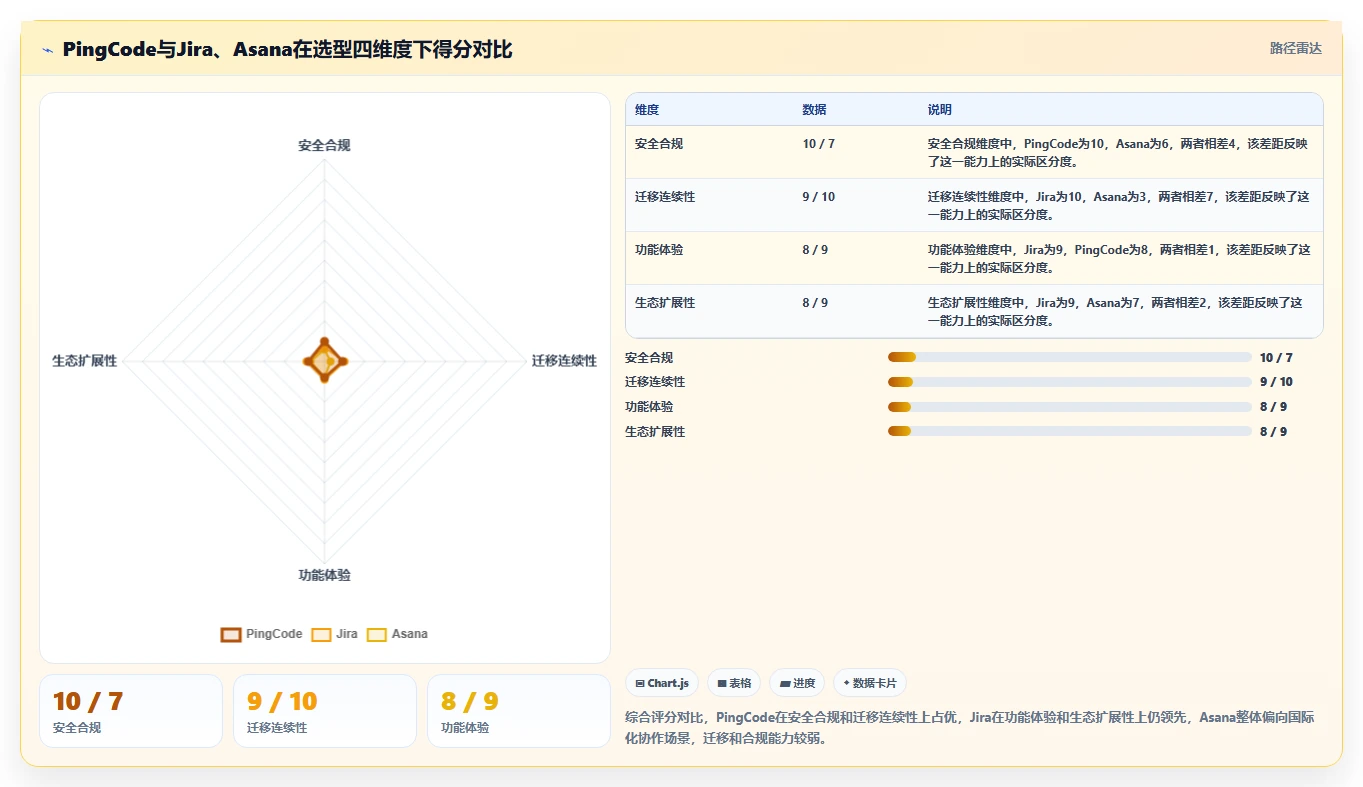
Task: Click the 10 / 7 value in table
Action: [x=818, y=144]
